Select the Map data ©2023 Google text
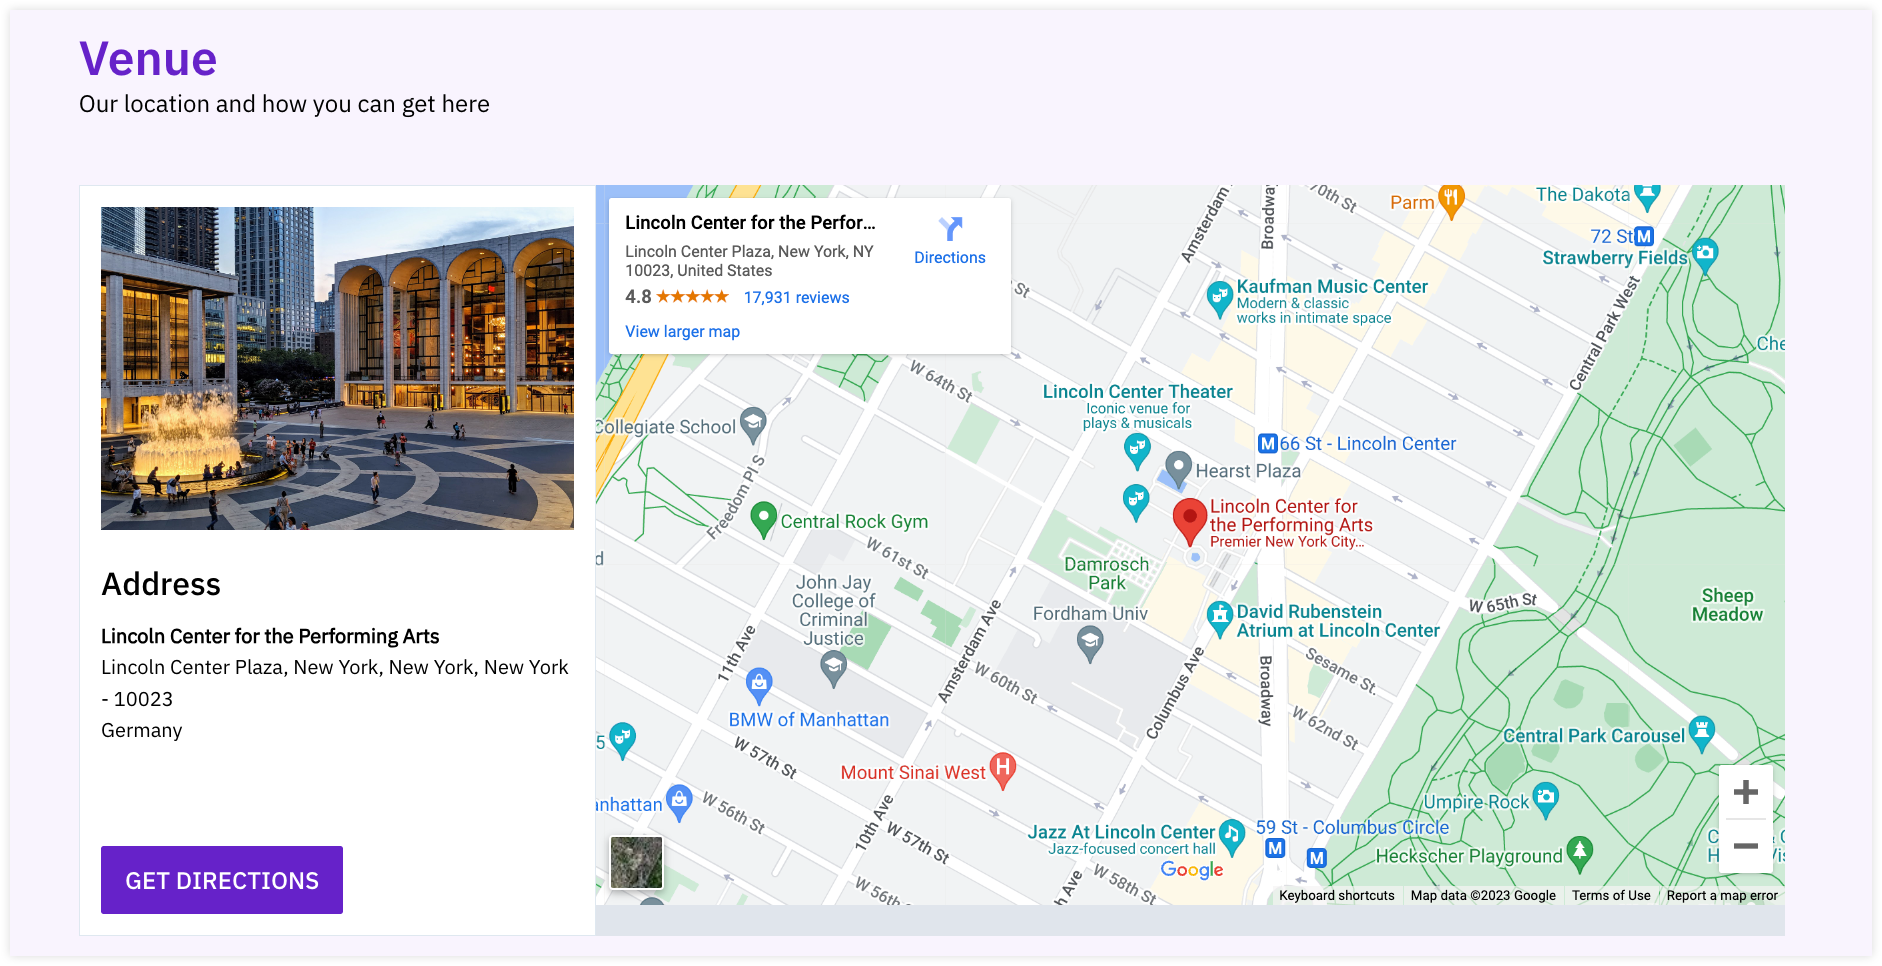 [x=1483, y=895]
